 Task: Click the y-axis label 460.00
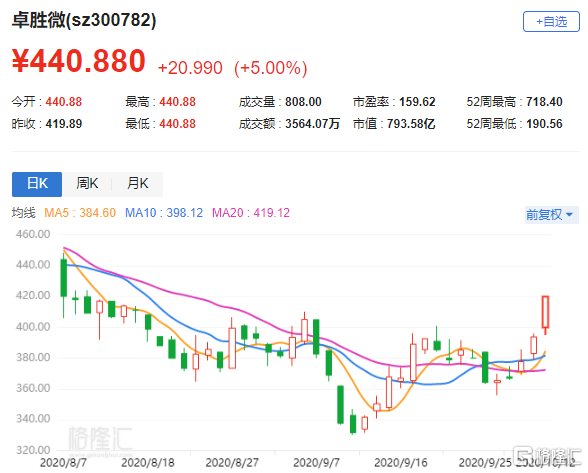(33, 234)
